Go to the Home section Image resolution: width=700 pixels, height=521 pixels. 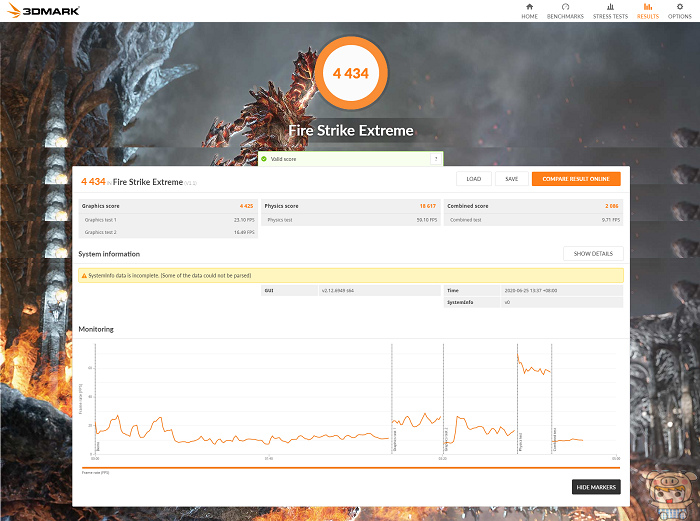click(529, 10)
